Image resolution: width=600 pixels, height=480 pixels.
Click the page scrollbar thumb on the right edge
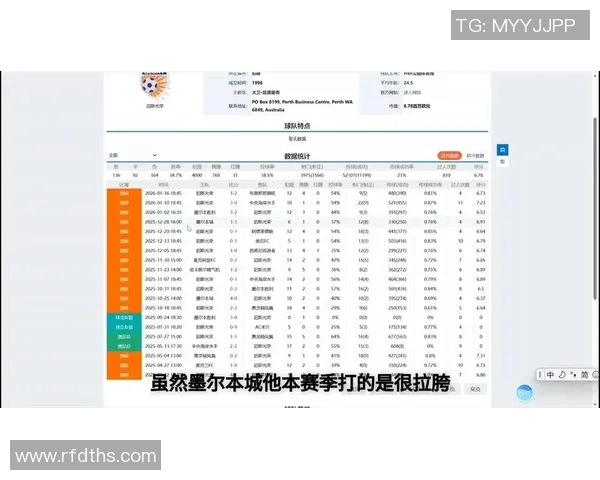point(595,209)
